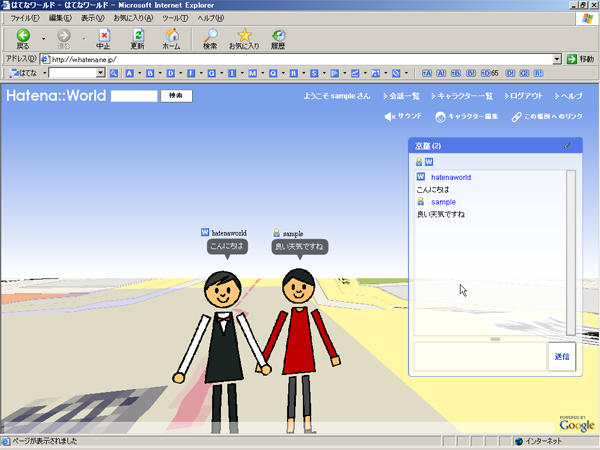Click the chat panel resize grip handle
Screen dimensions: 600x450
pos(495,339)
